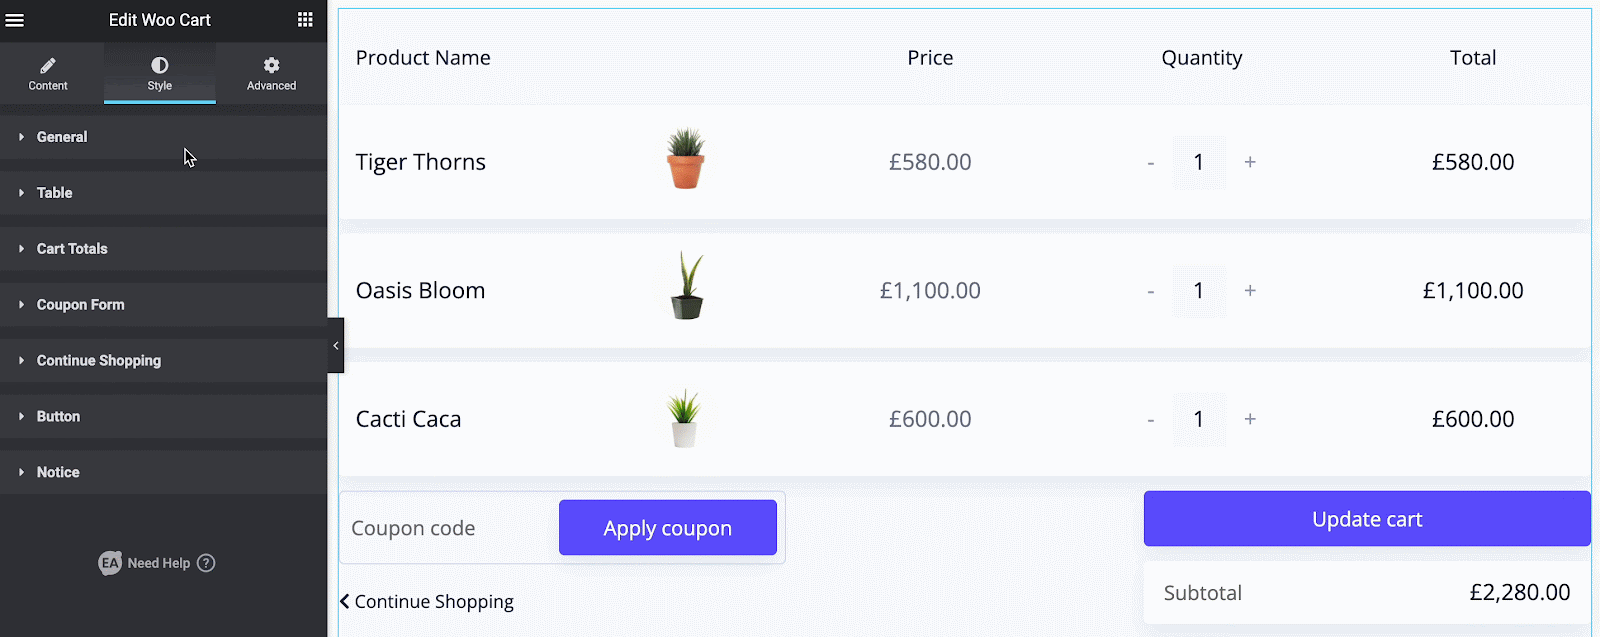Decrease the Oasis Bloom quantity with minus
Screen dimensions: 1600x637
(x=1151, y=291)
